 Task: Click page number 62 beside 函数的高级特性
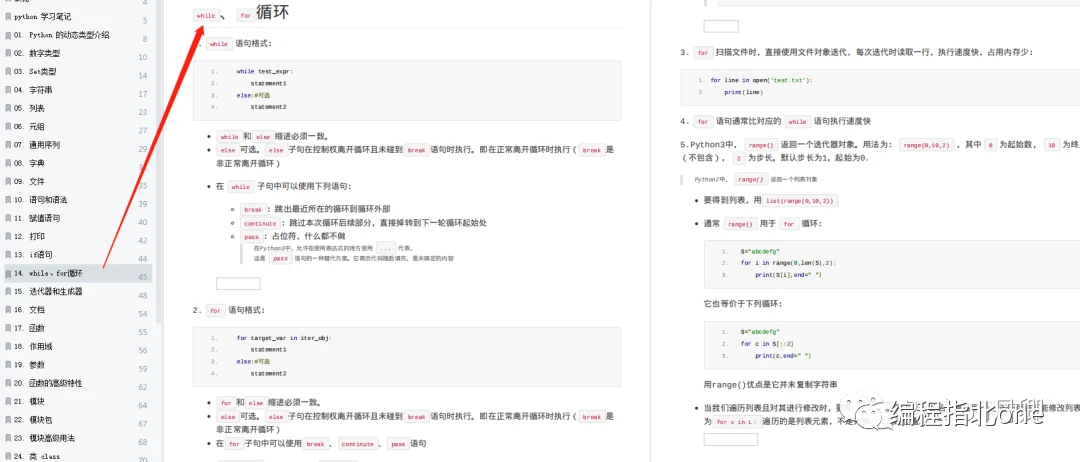tap(143, 387)
